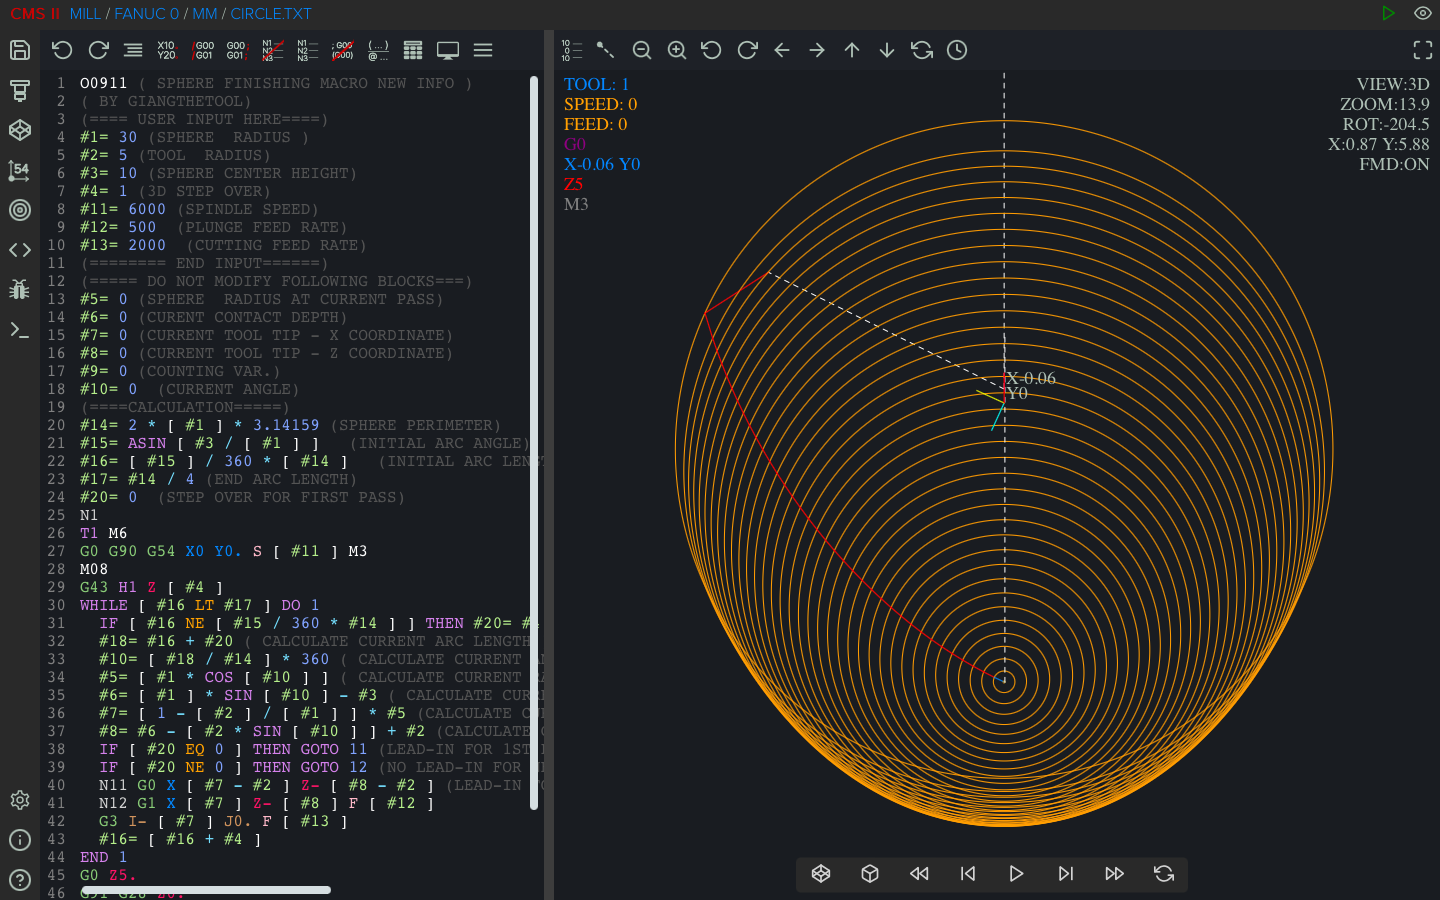Screen dimensions: 1440x900
Task: Select the measure distance tool in viewer
Action: pos(606,50)
